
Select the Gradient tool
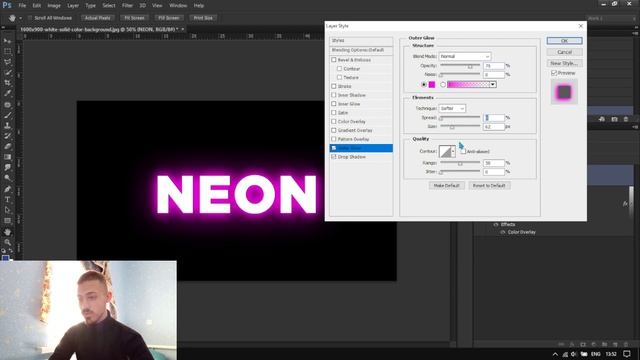click(7, 157)
